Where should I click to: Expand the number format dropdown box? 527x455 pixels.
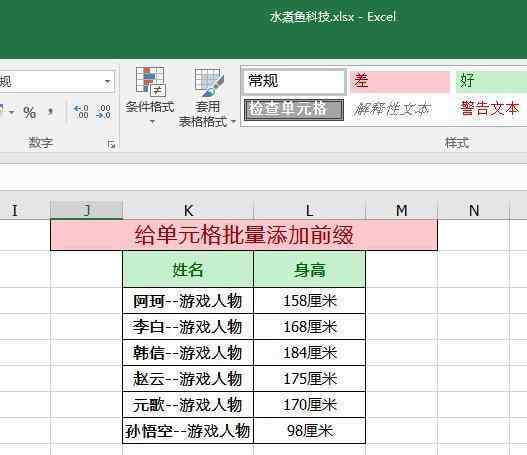coord(108,81)
